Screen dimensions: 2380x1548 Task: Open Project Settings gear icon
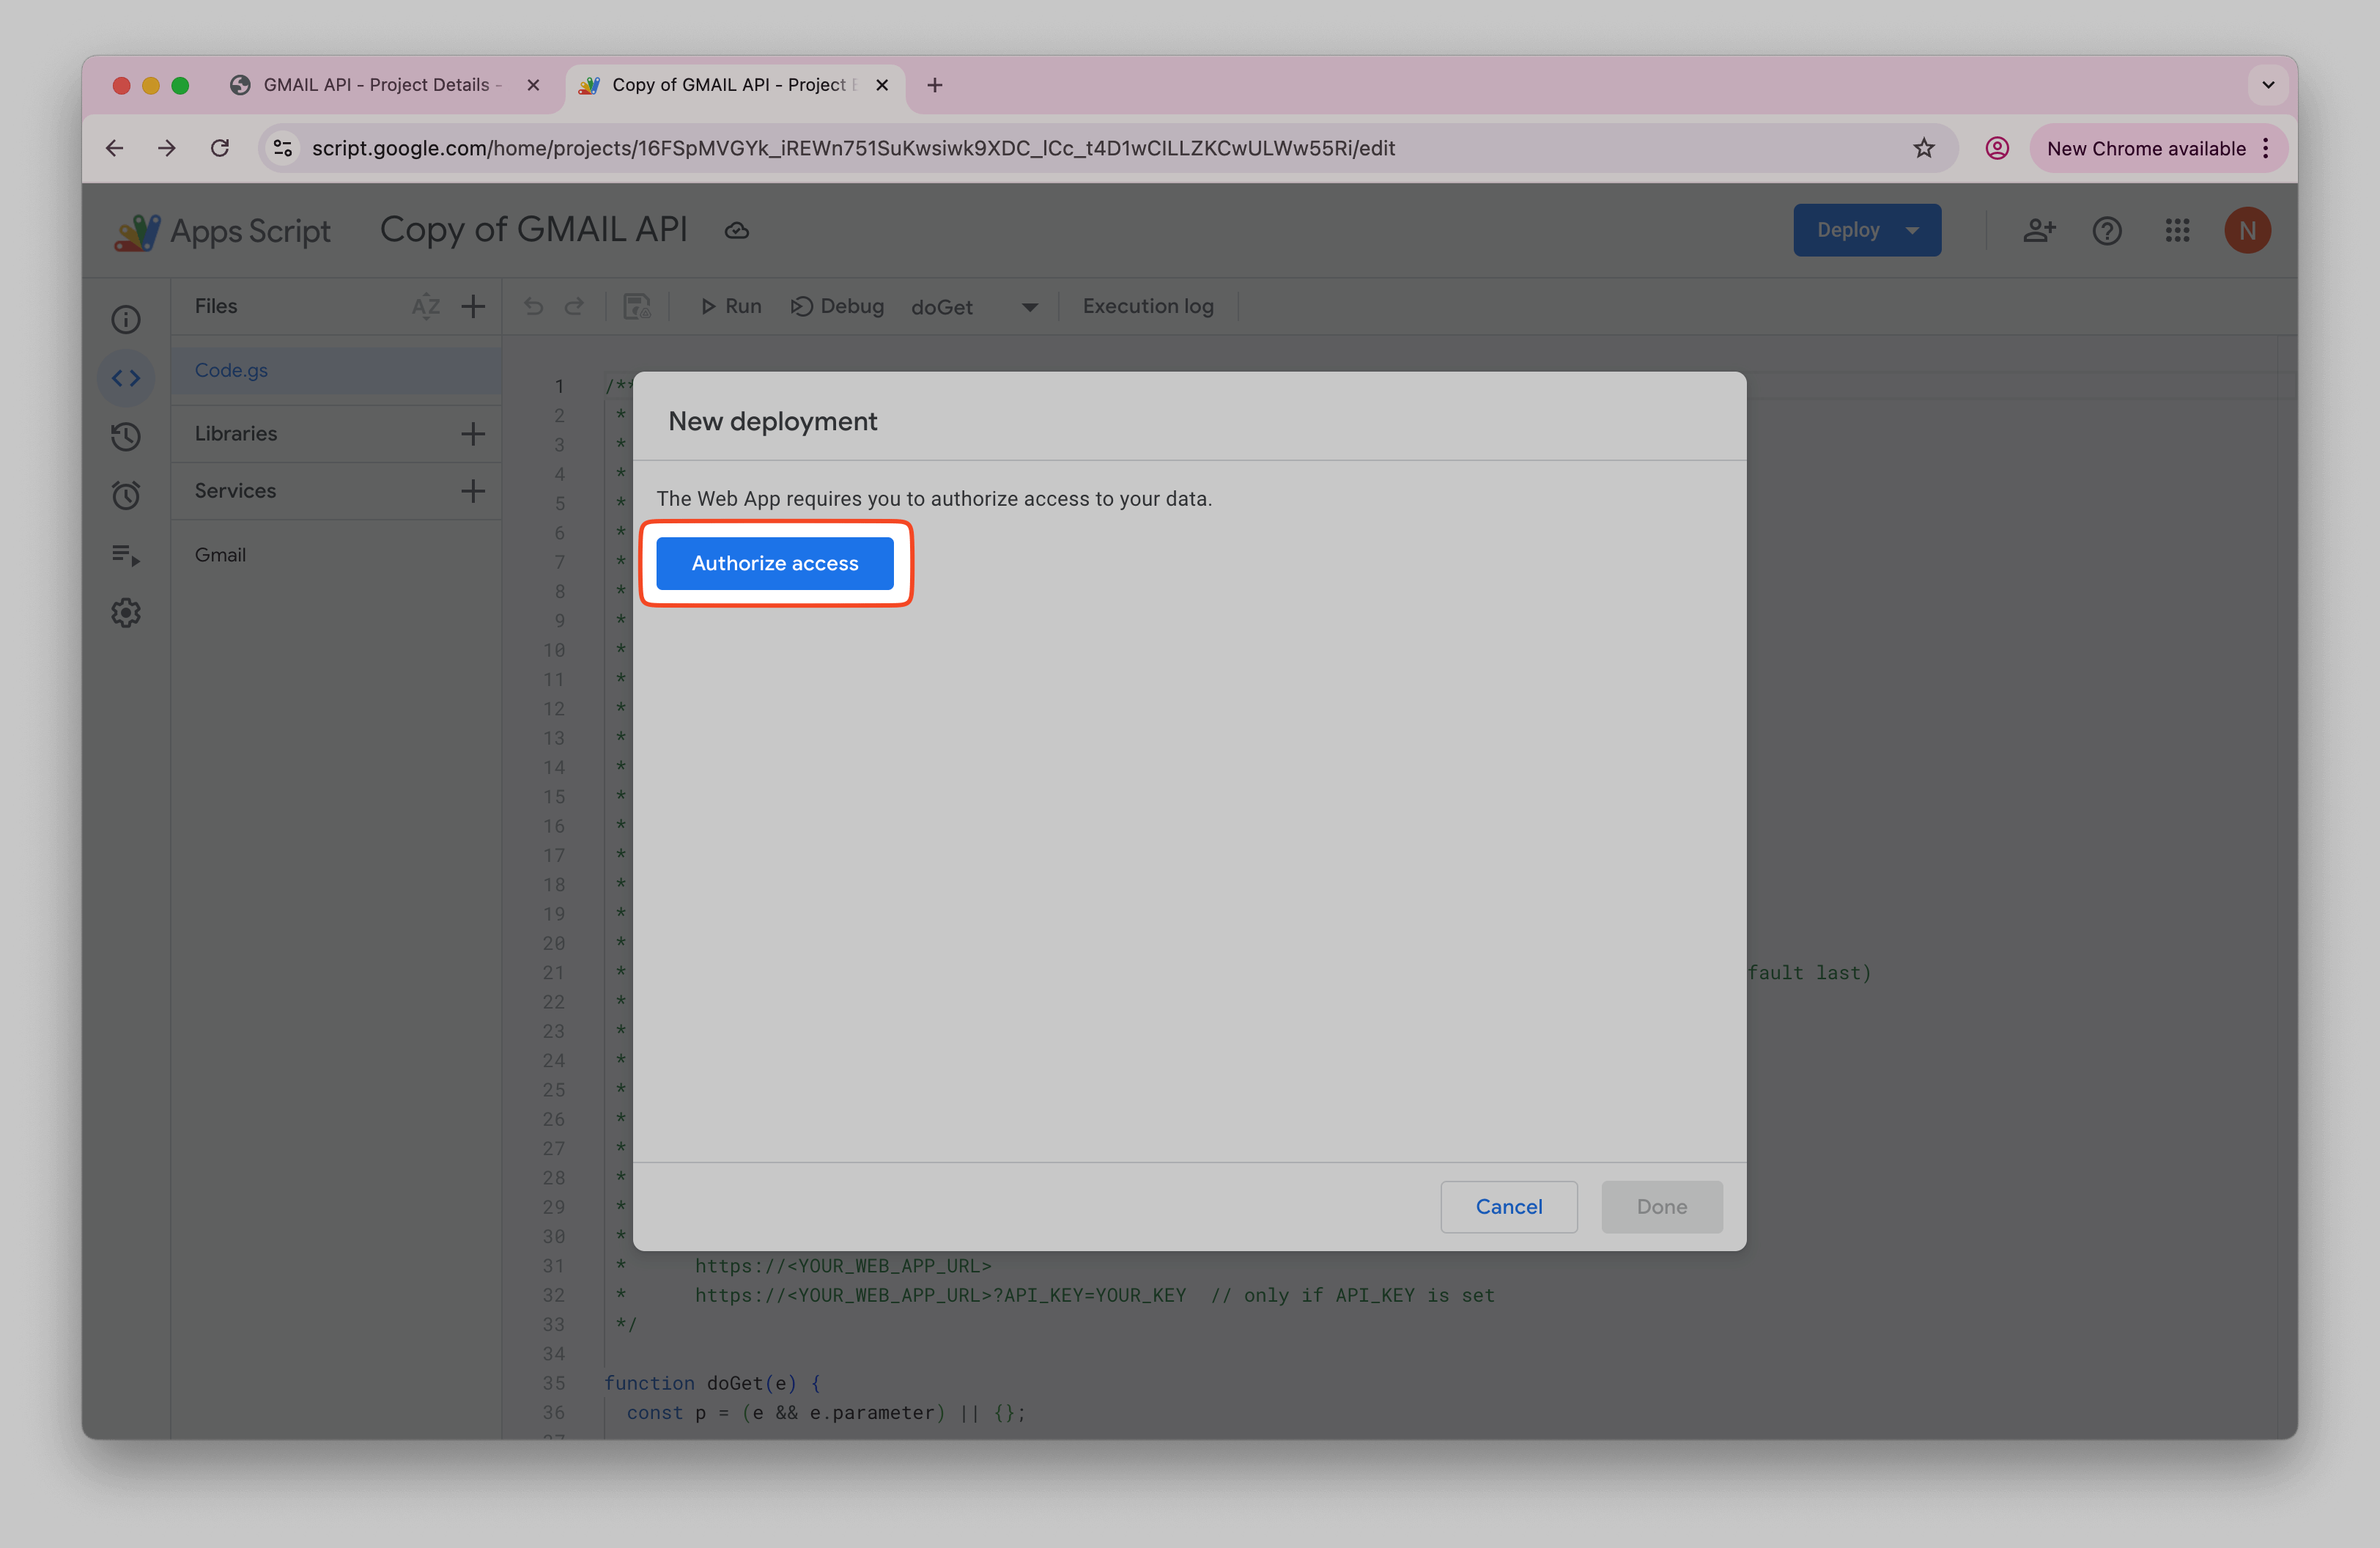(126, 612)
